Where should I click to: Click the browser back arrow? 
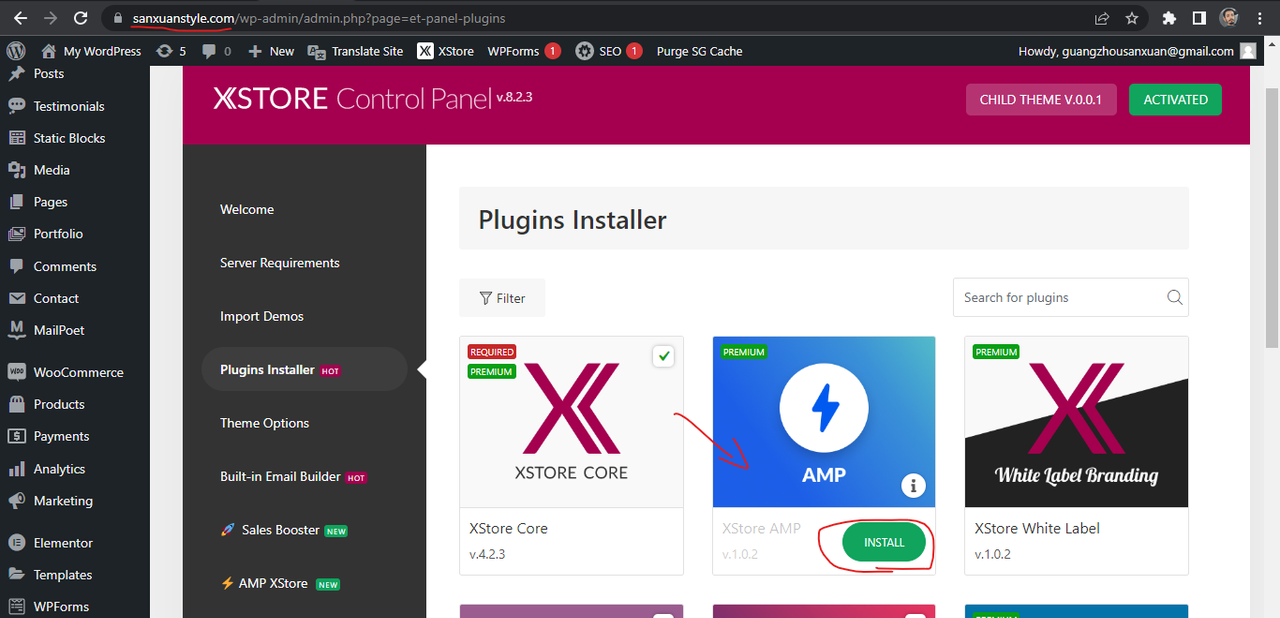19,18
